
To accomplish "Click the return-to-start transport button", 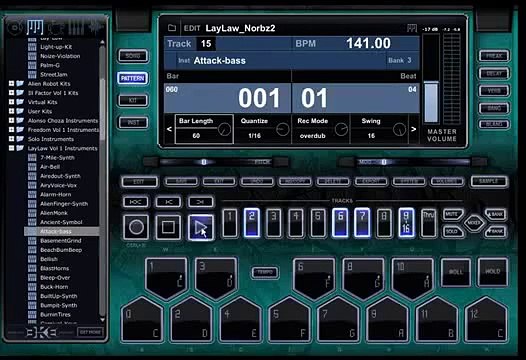I will [136, 202].
